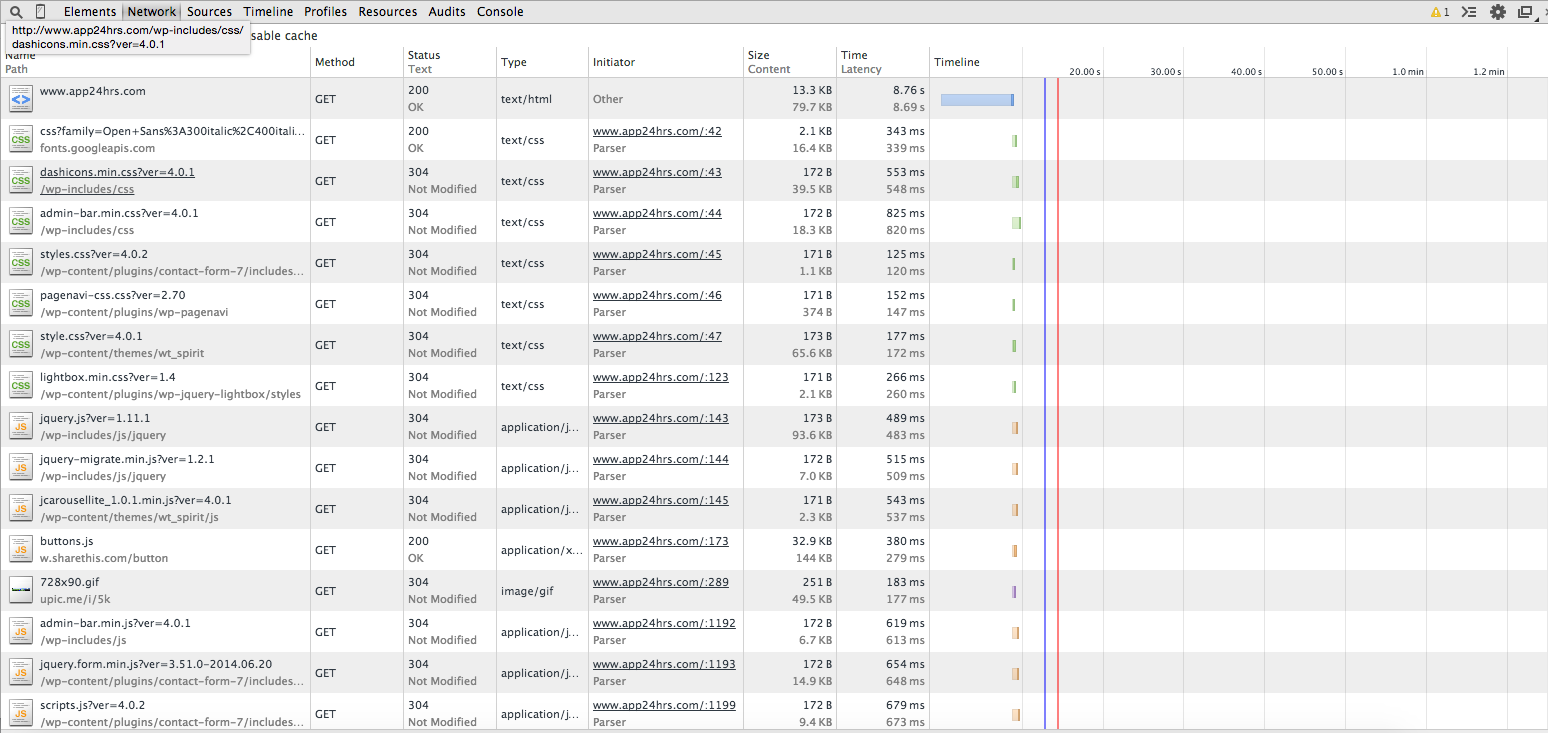Click the image thumbnail icon for 728x90.gif
This screenshot has height=733, width=1548.
tap(21, 591)
